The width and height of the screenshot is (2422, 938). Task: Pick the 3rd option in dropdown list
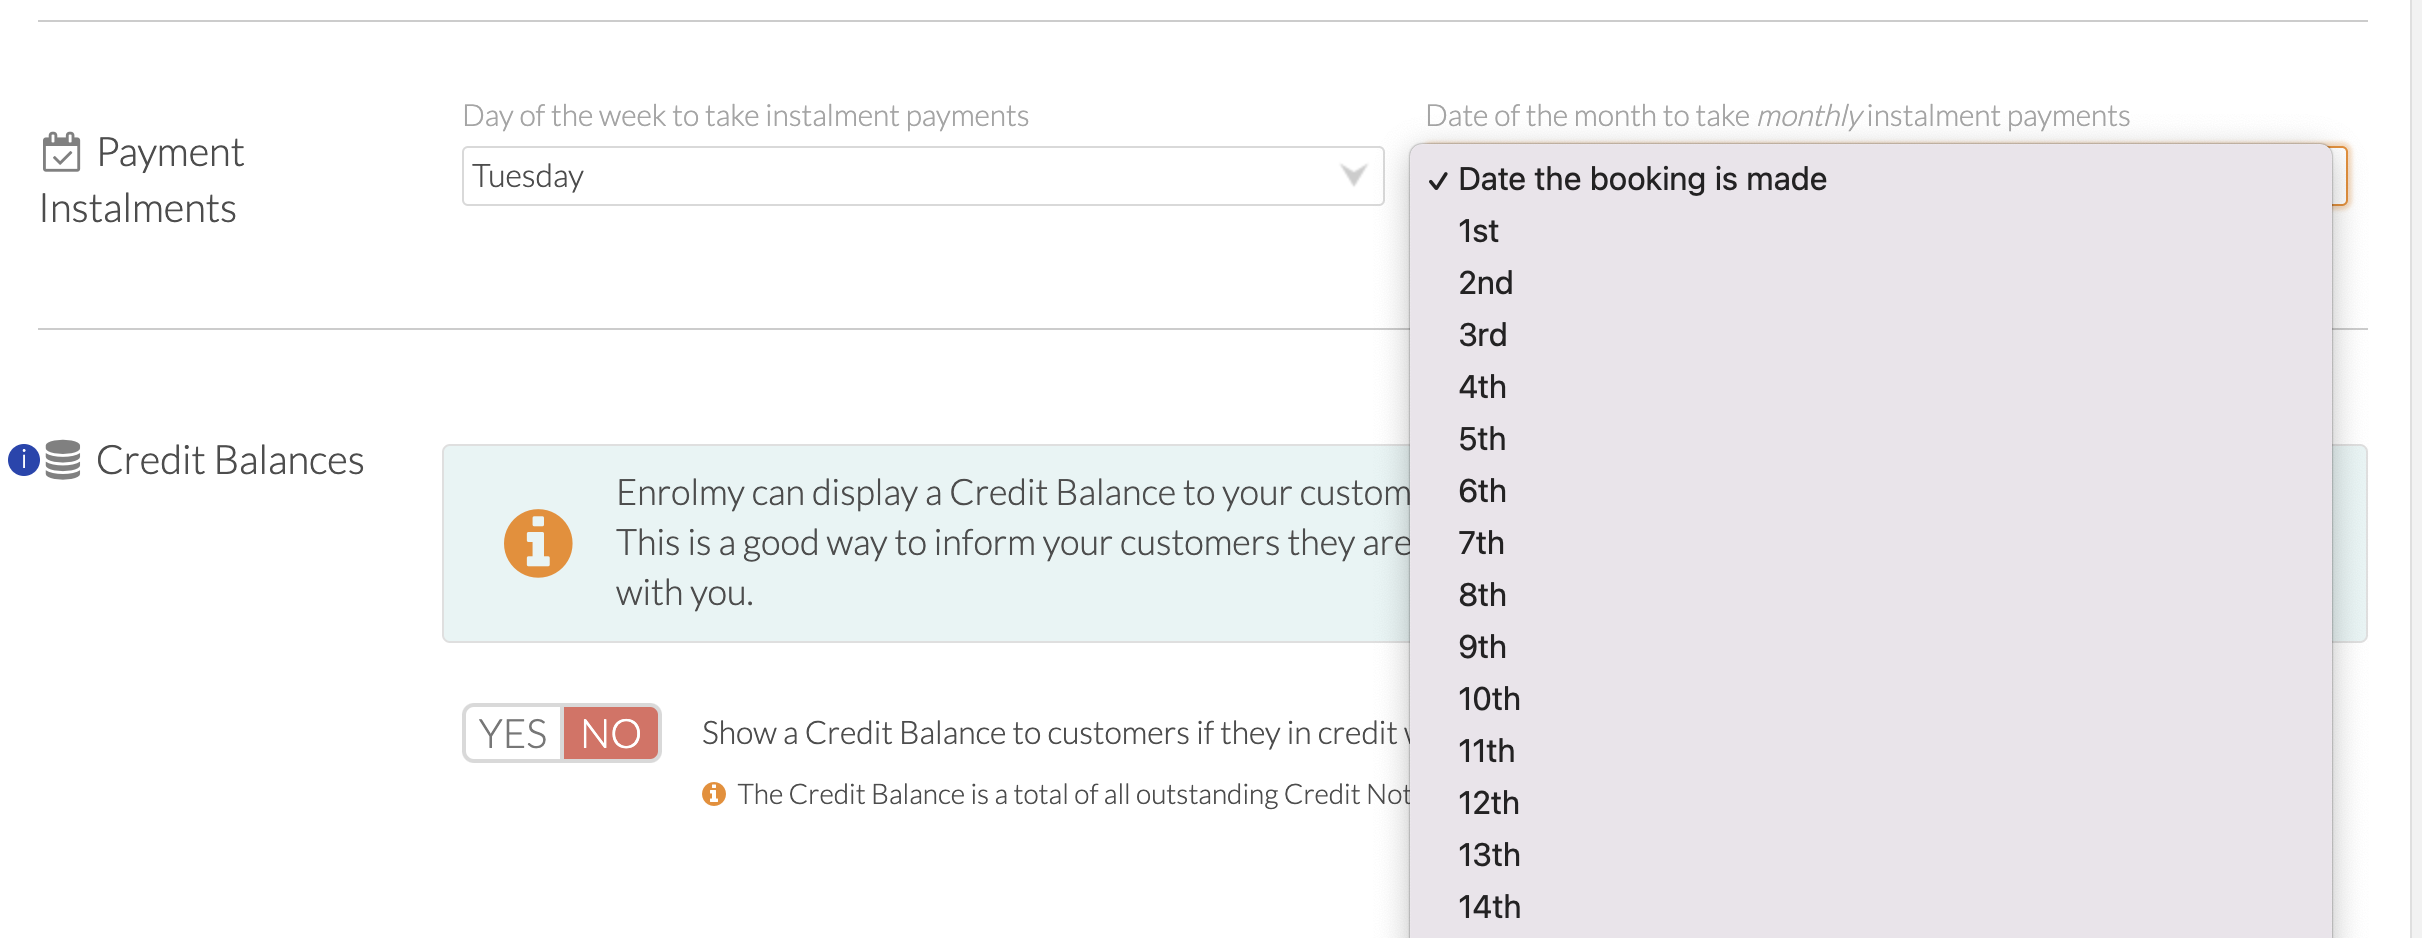click(x=1870, y=335)
